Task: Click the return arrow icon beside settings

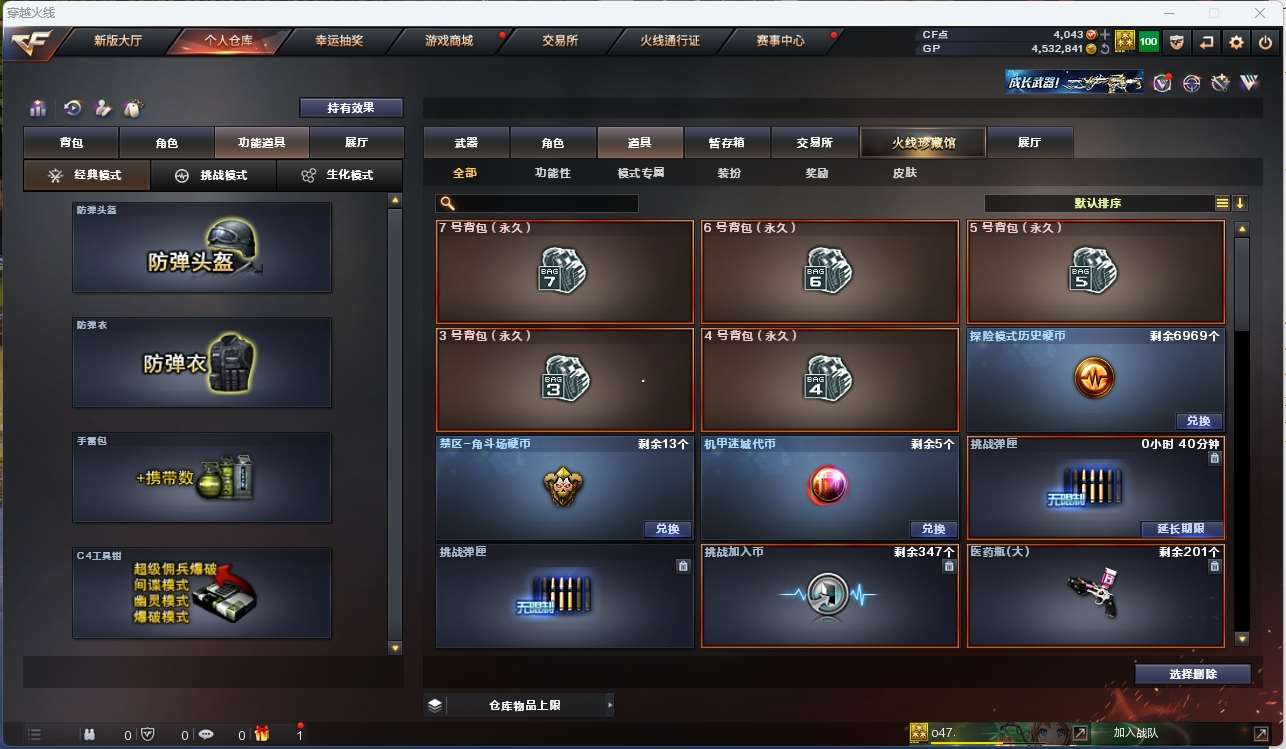Action: [1207, 42]
